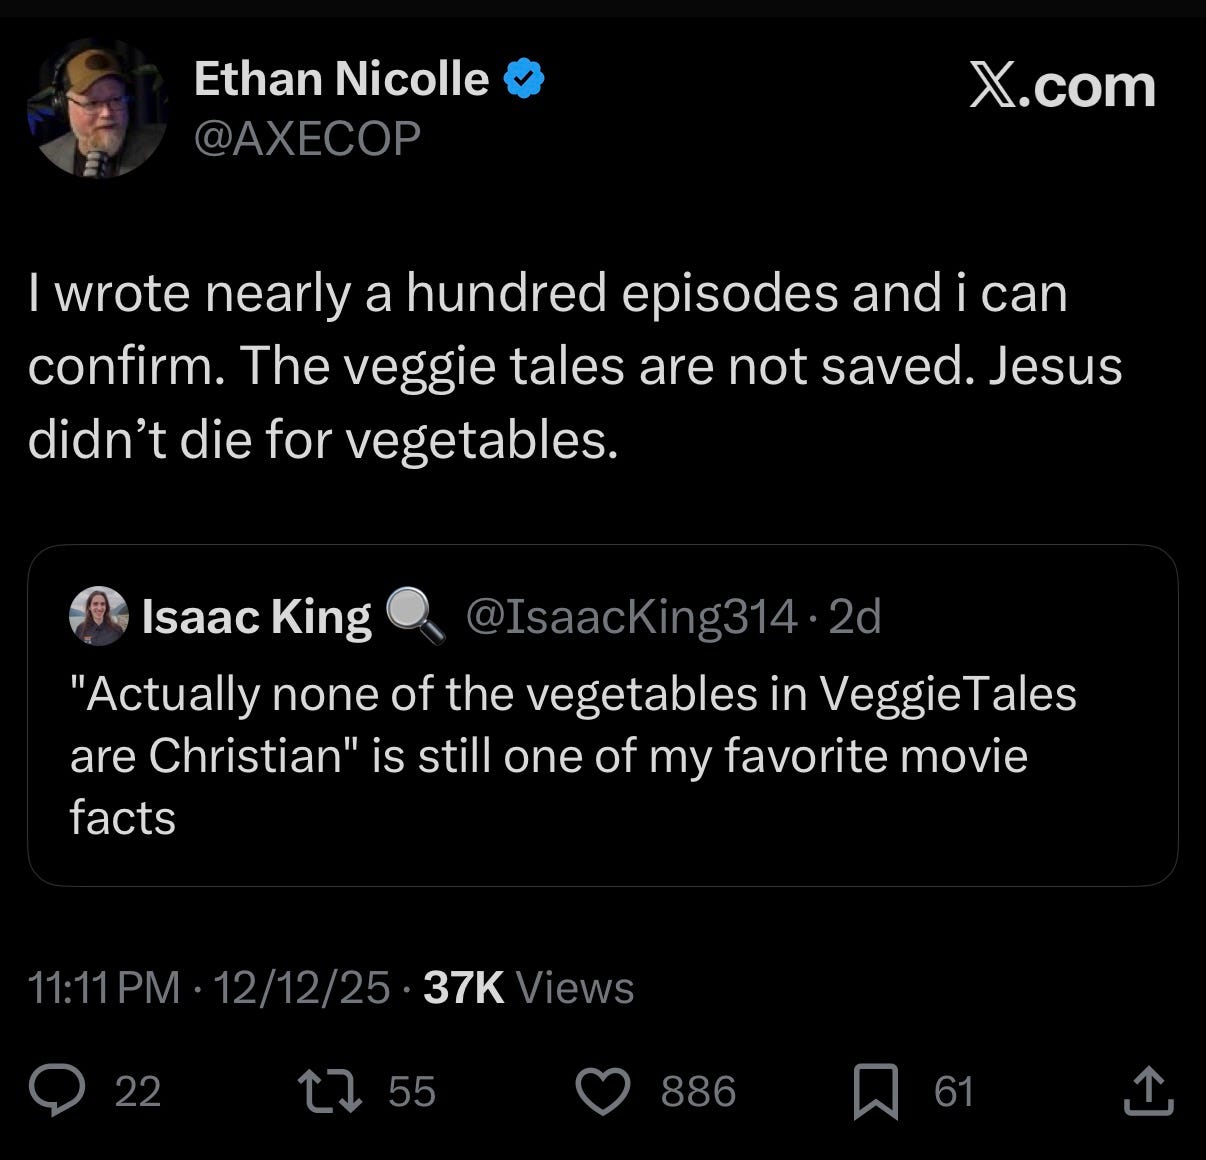The image size is (1206, 1160).
Task: Click the Ethan Nicolle display name
Action: pyautogui.click(x=341, y=79)
